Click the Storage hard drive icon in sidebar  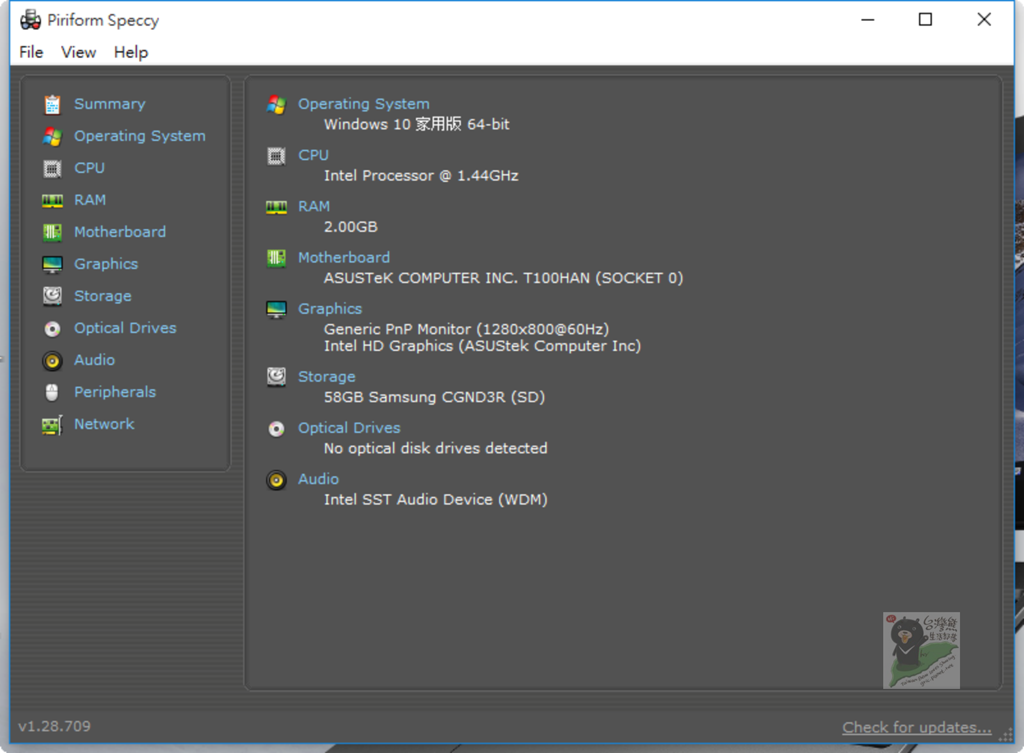coord(52,296)
